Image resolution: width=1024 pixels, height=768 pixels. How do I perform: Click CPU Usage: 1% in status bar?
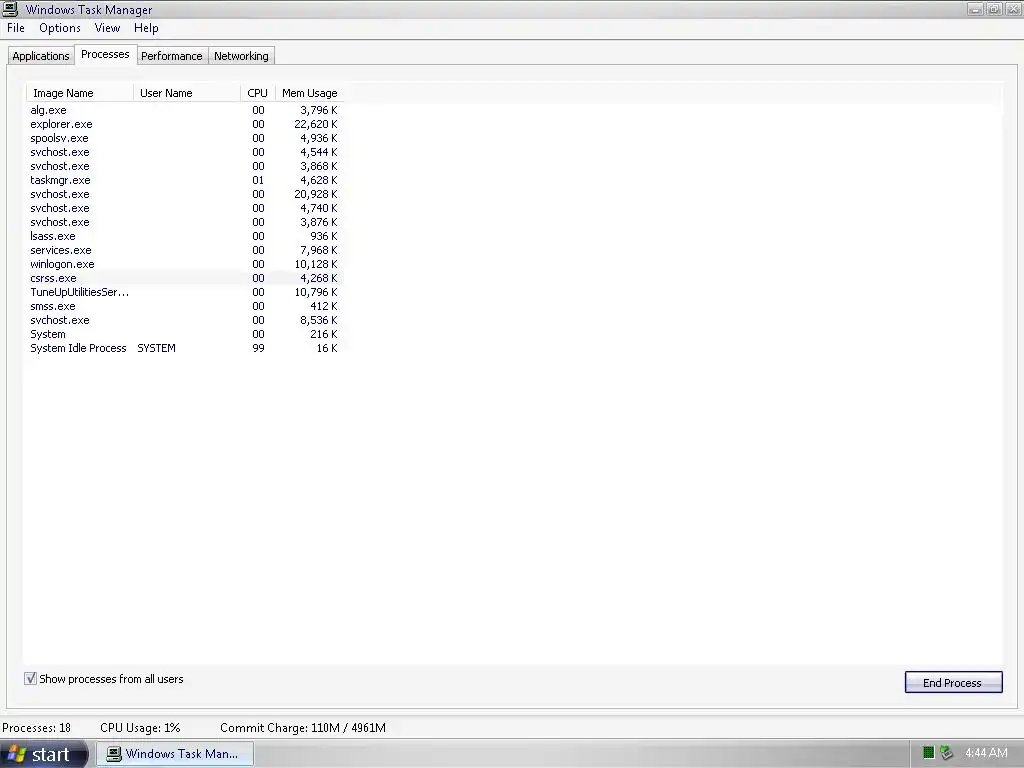click(x=140, y=728)
